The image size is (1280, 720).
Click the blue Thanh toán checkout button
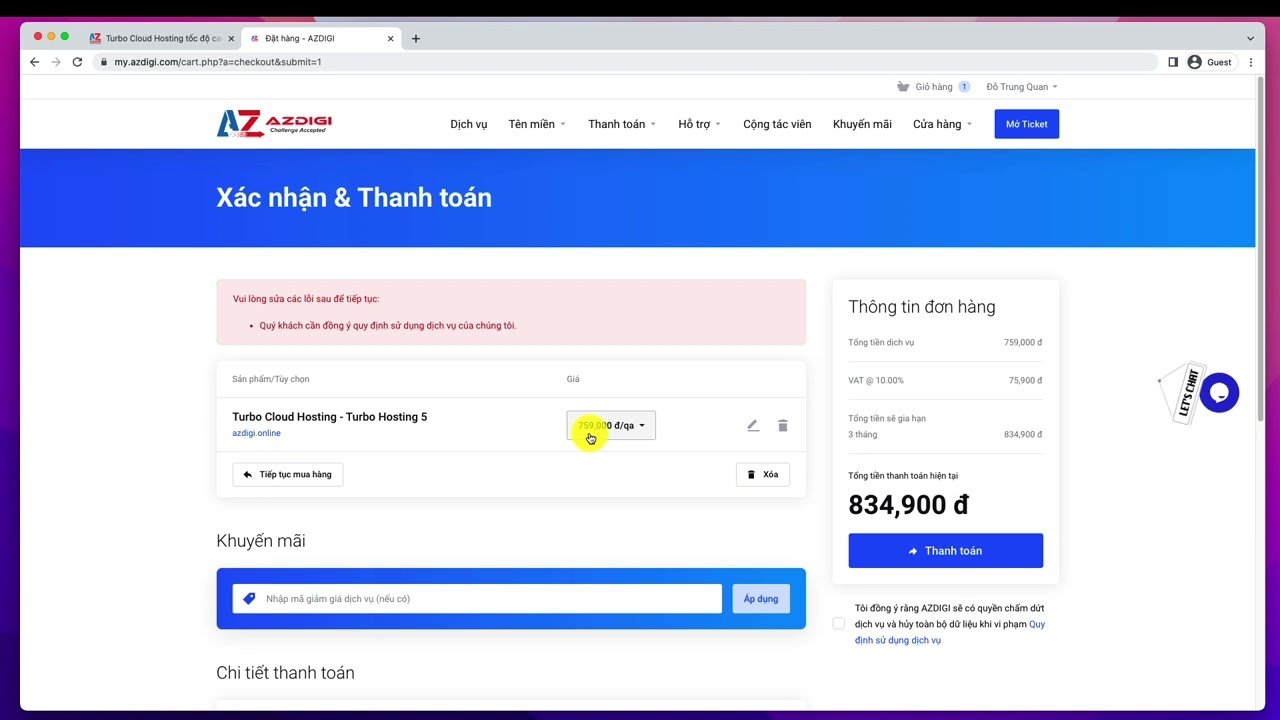(946, 551)
